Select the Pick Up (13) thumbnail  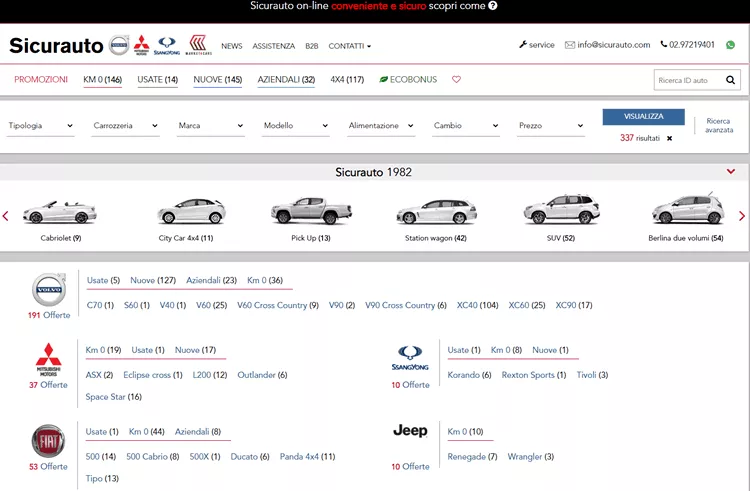pos(311,219)
